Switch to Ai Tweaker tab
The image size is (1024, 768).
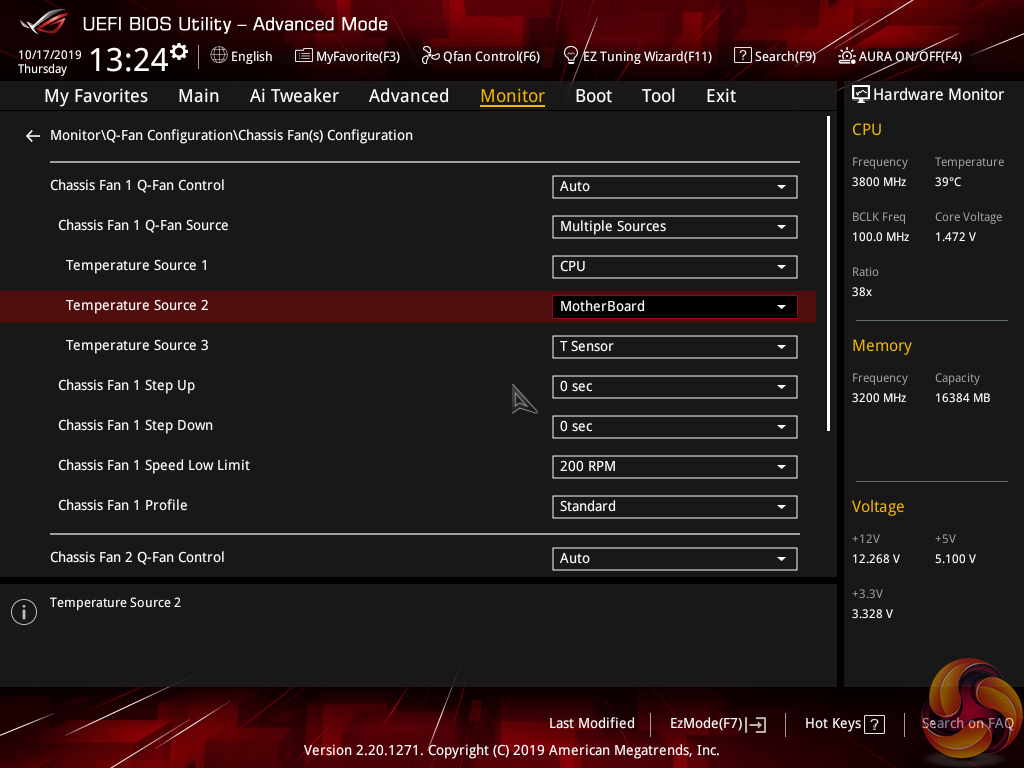tap(294, 96)
